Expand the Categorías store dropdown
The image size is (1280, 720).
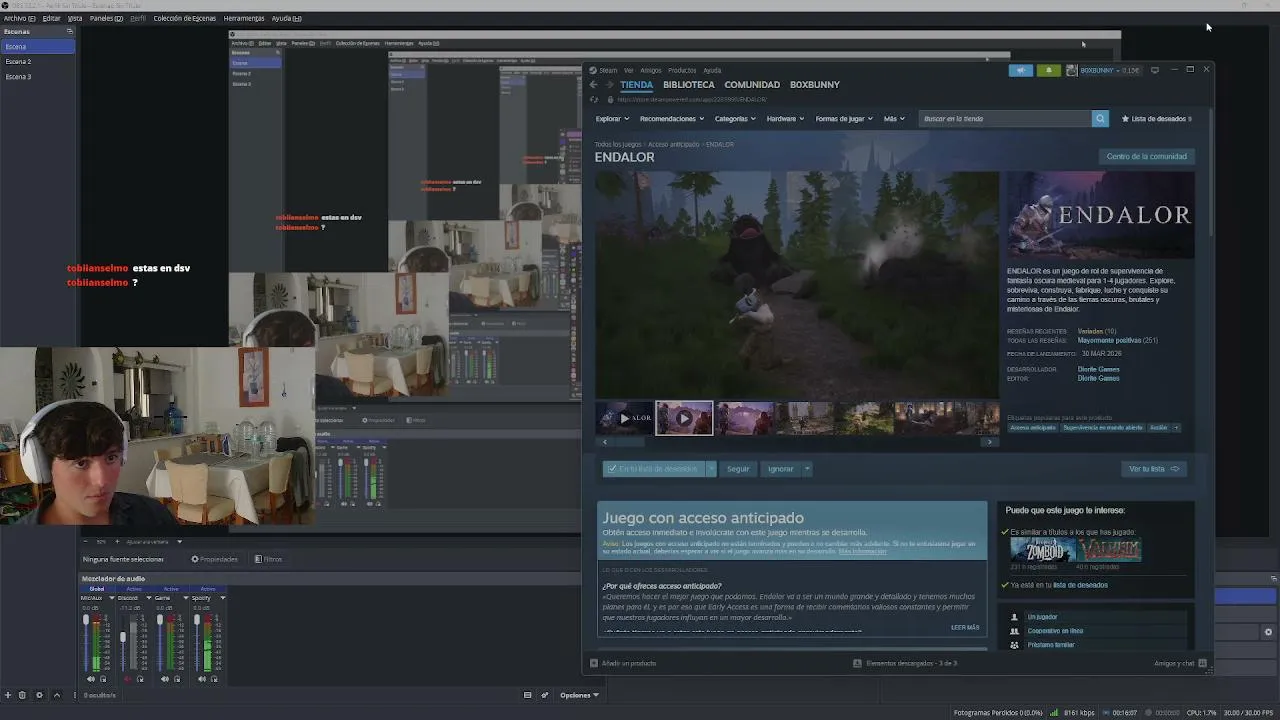(735, 119)
